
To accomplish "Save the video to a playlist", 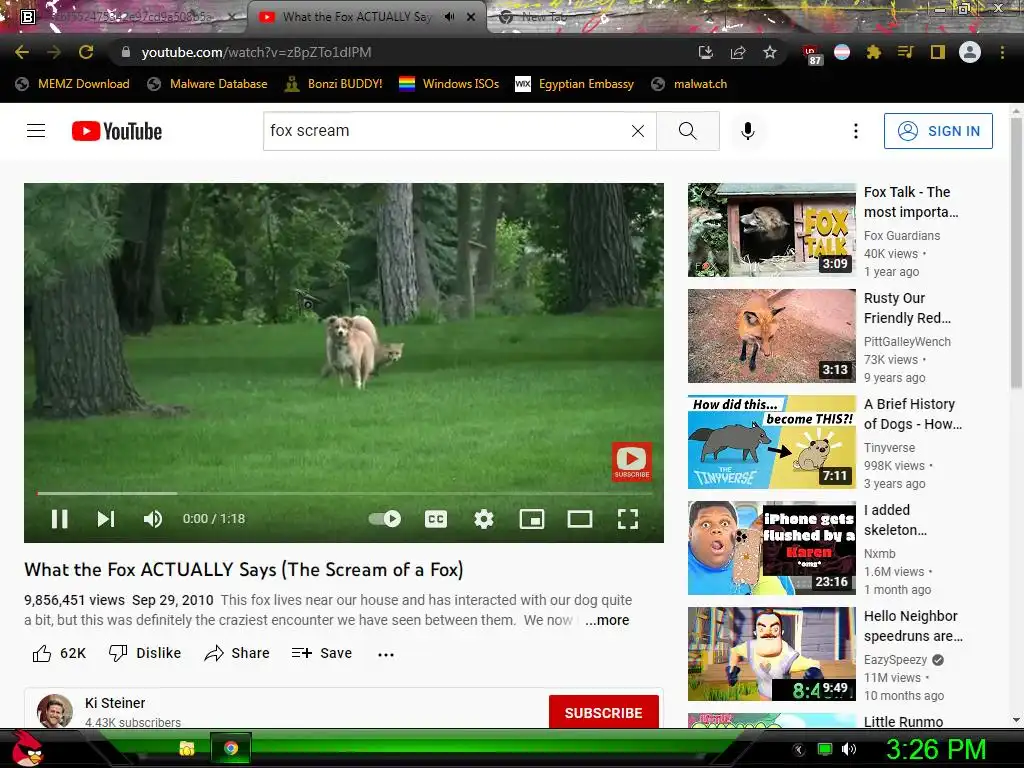I will pyautogui.click(x=322, y=653).
